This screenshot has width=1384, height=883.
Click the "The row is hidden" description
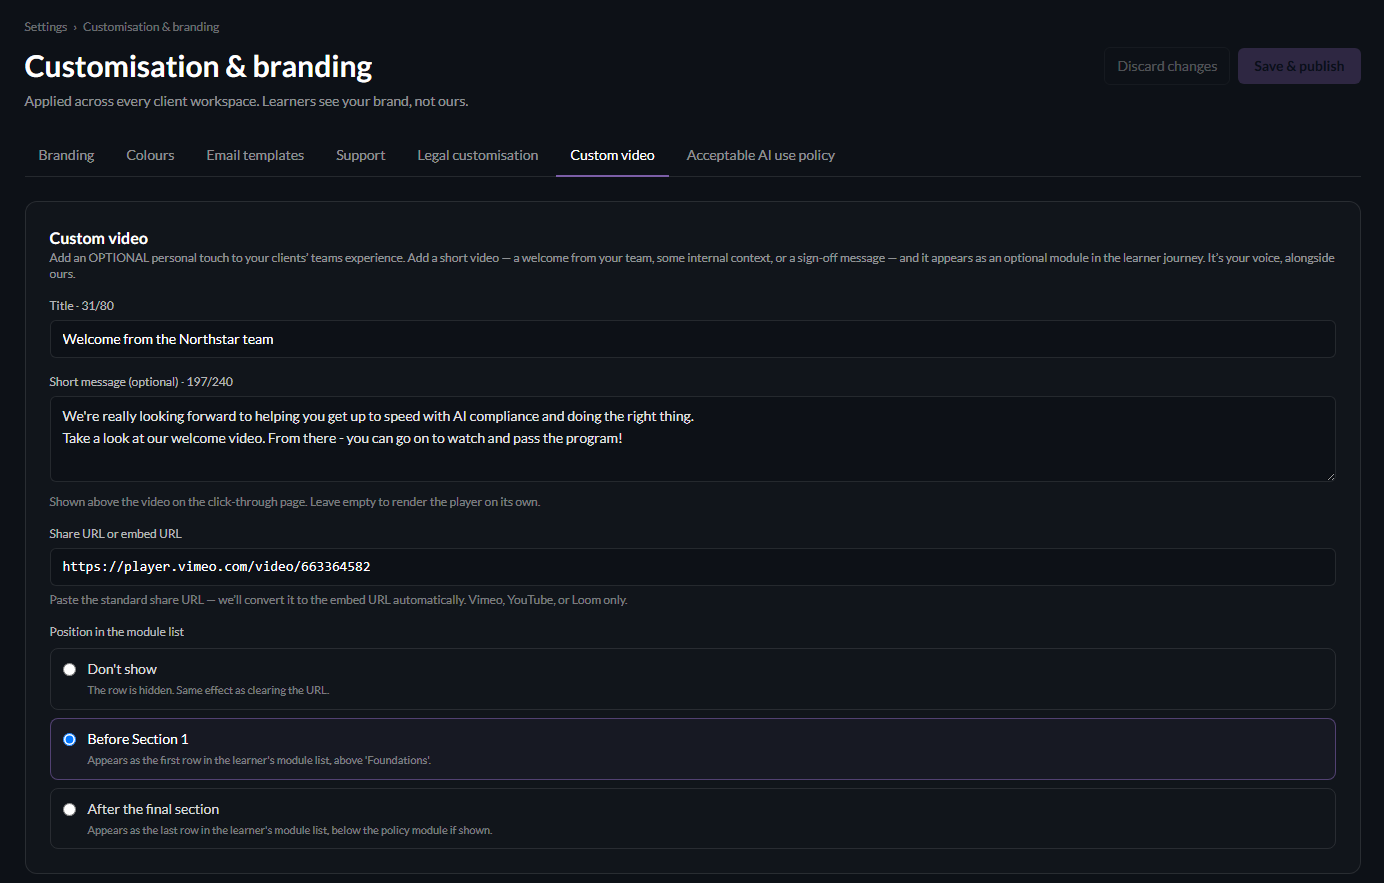point(208,690)
